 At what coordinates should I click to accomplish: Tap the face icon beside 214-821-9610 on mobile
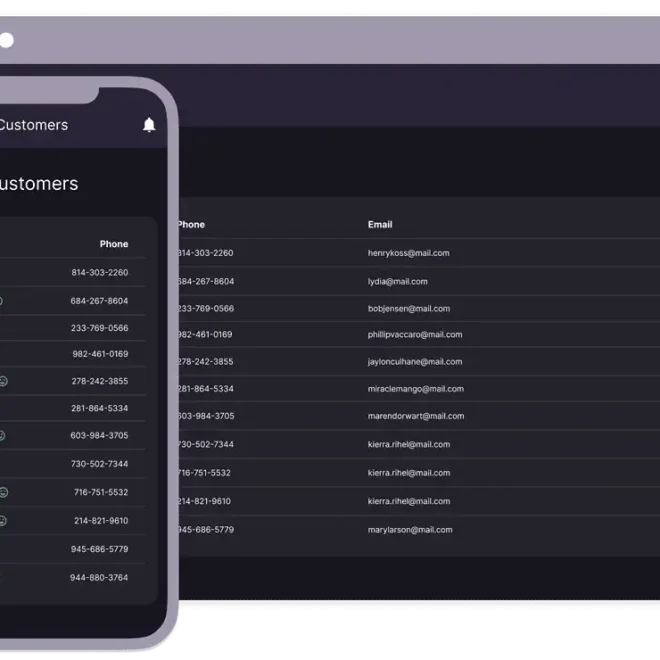pyautogui.click(x=3, y=520)
